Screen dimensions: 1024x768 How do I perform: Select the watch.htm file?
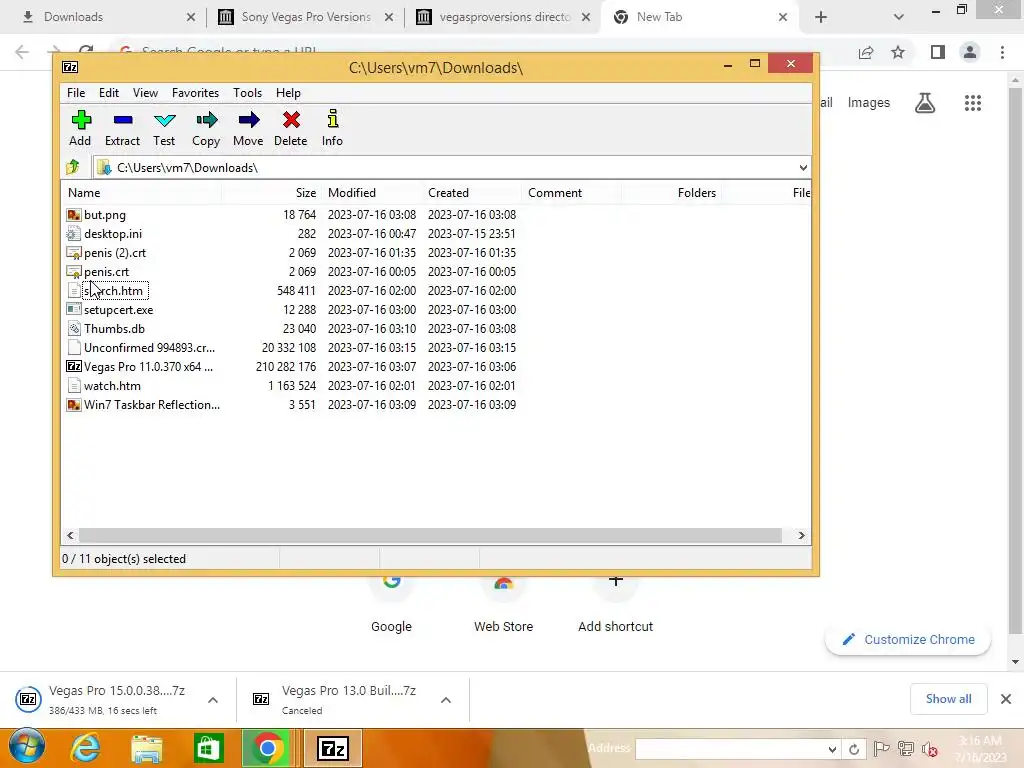click(112, 386)
